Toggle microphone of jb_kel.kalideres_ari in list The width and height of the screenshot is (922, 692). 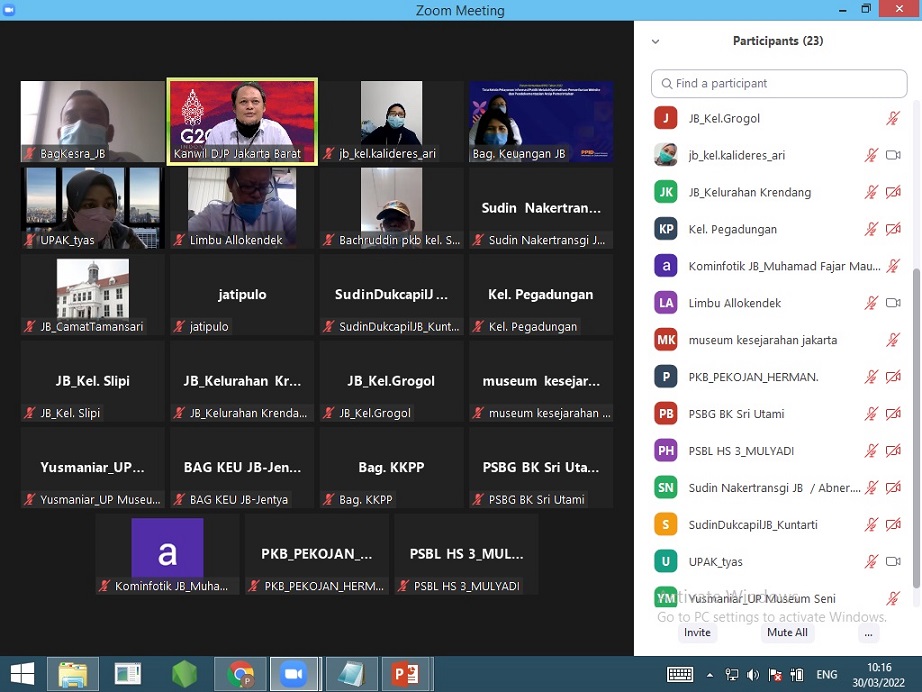(x=871, y=155)
